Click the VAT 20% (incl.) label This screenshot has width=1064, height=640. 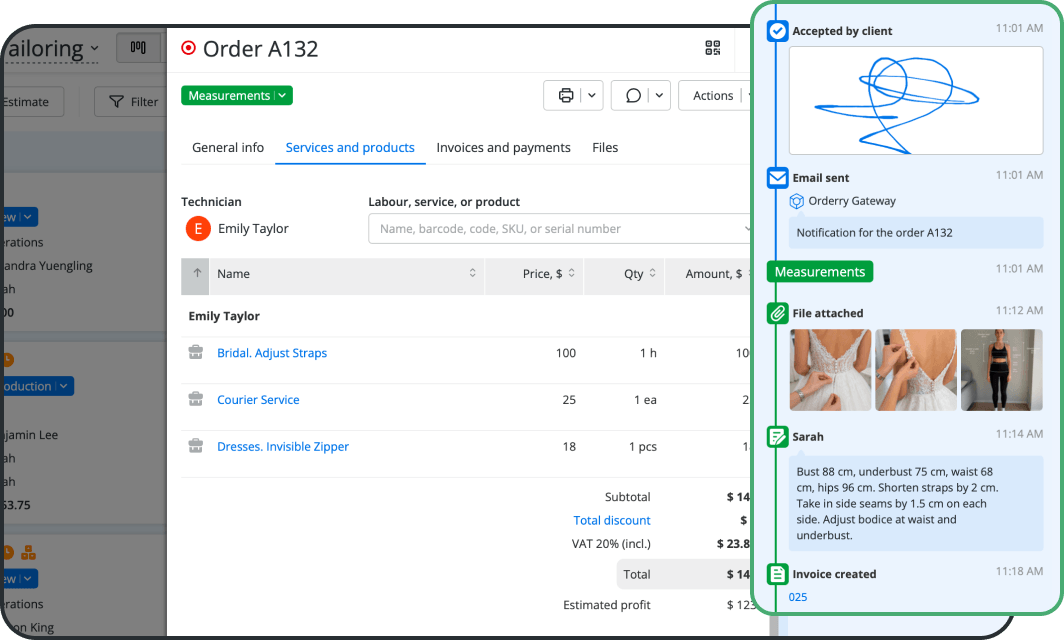611,544
